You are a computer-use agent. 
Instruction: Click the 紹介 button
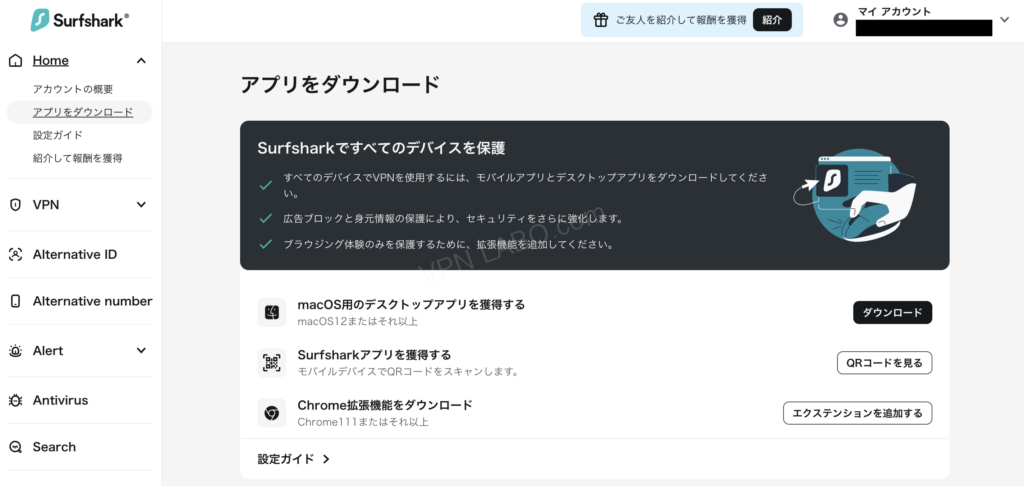(772, 20)
